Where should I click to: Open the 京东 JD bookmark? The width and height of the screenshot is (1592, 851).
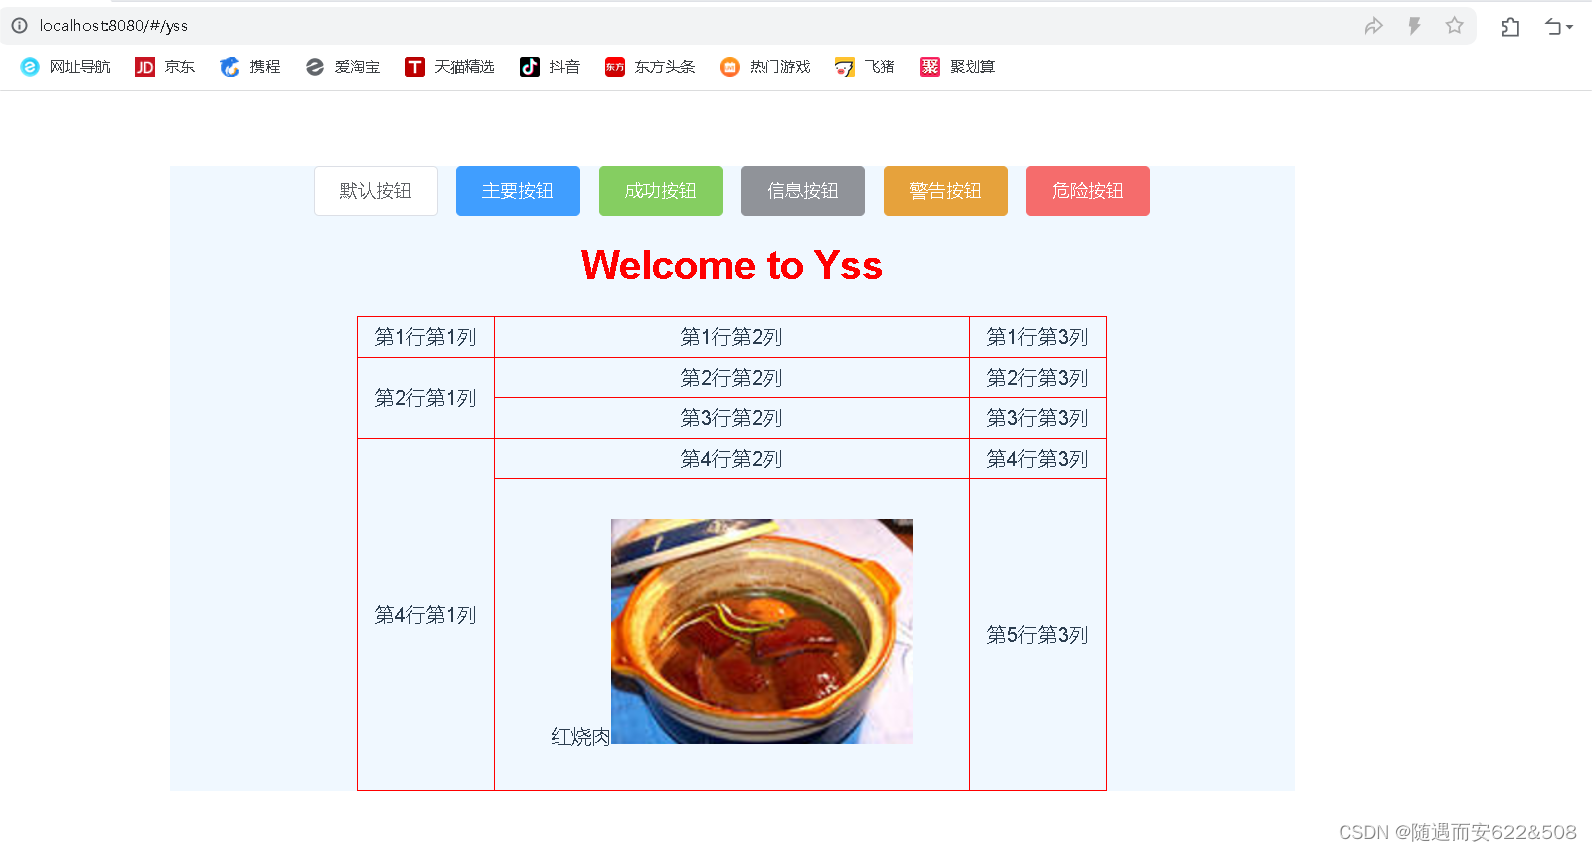tap(165, 67)
